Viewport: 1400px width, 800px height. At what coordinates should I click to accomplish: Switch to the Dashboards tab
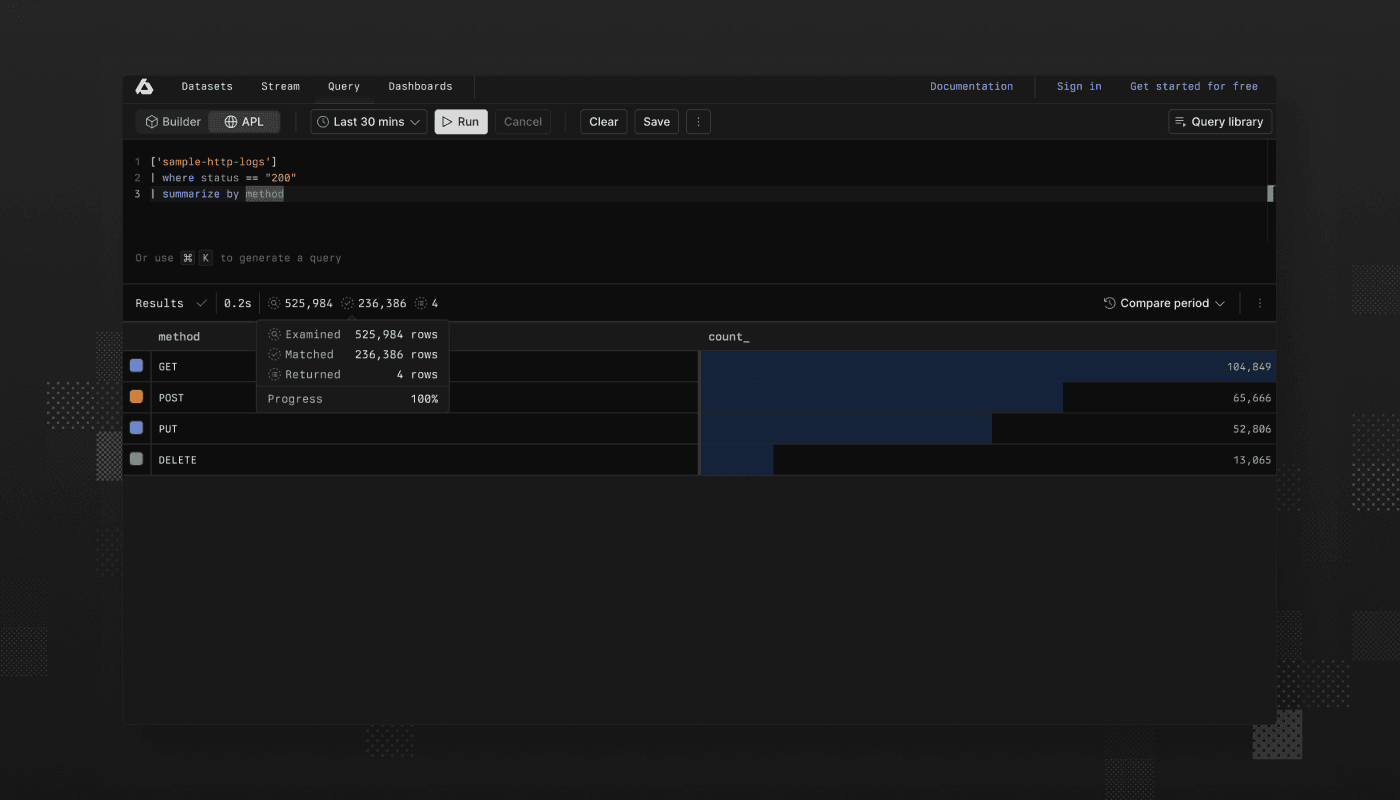[x=420, y=86]
